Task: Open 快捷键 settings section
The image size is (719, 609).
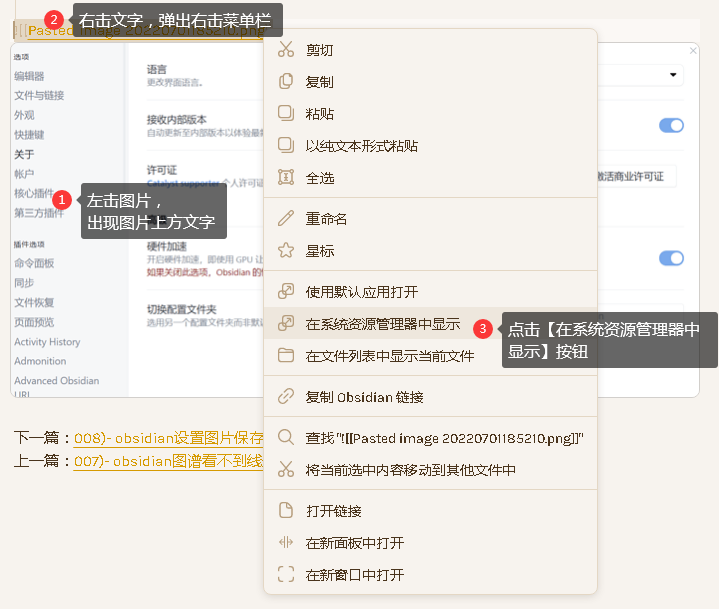Action: (x=29, y=135)
